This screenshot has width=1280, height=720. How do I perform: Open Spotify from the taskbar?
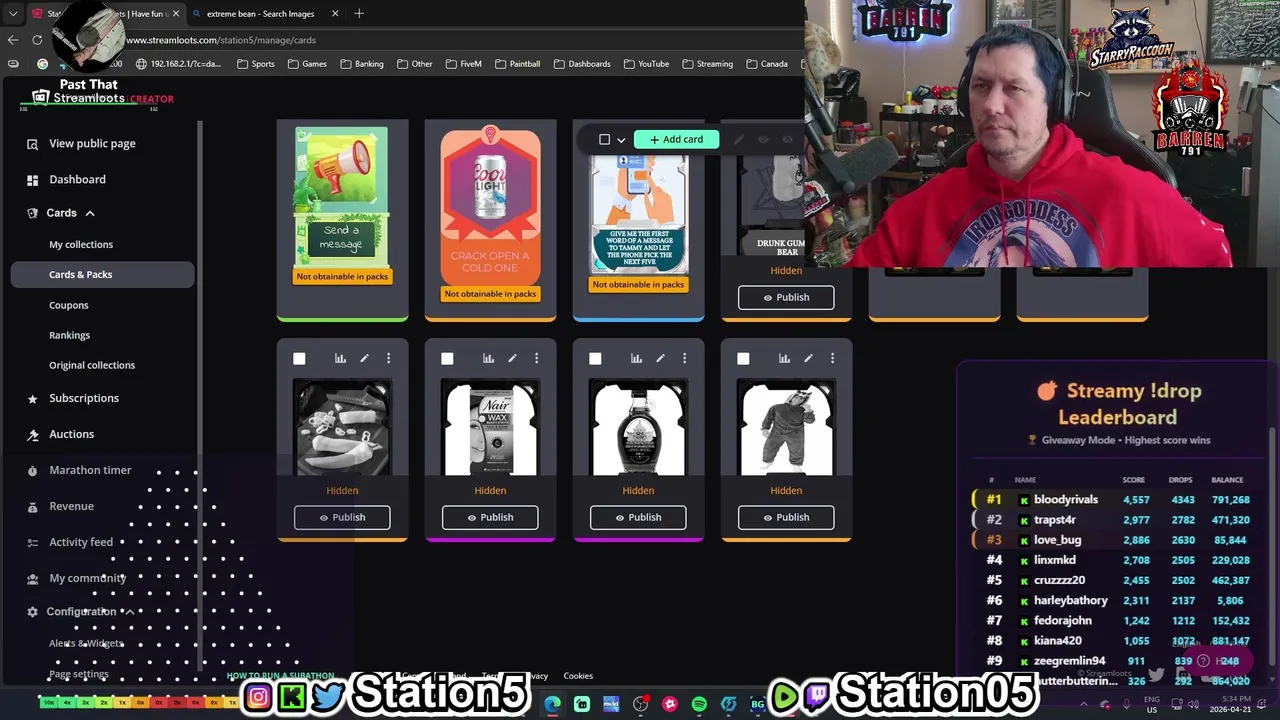[x=699, y=704]
